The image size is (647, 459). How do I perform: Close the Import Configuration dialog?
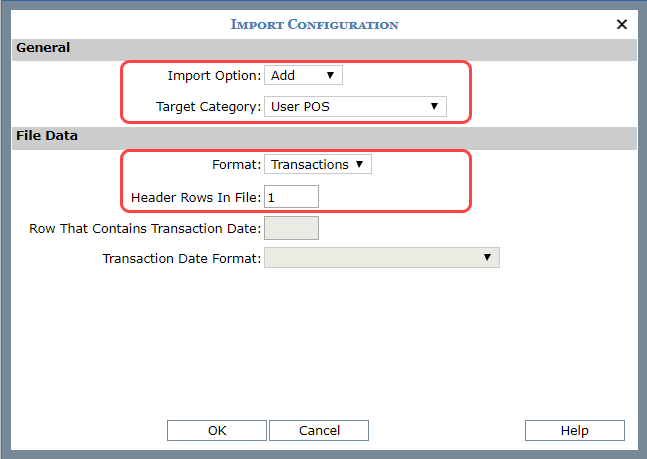point(621,25)
